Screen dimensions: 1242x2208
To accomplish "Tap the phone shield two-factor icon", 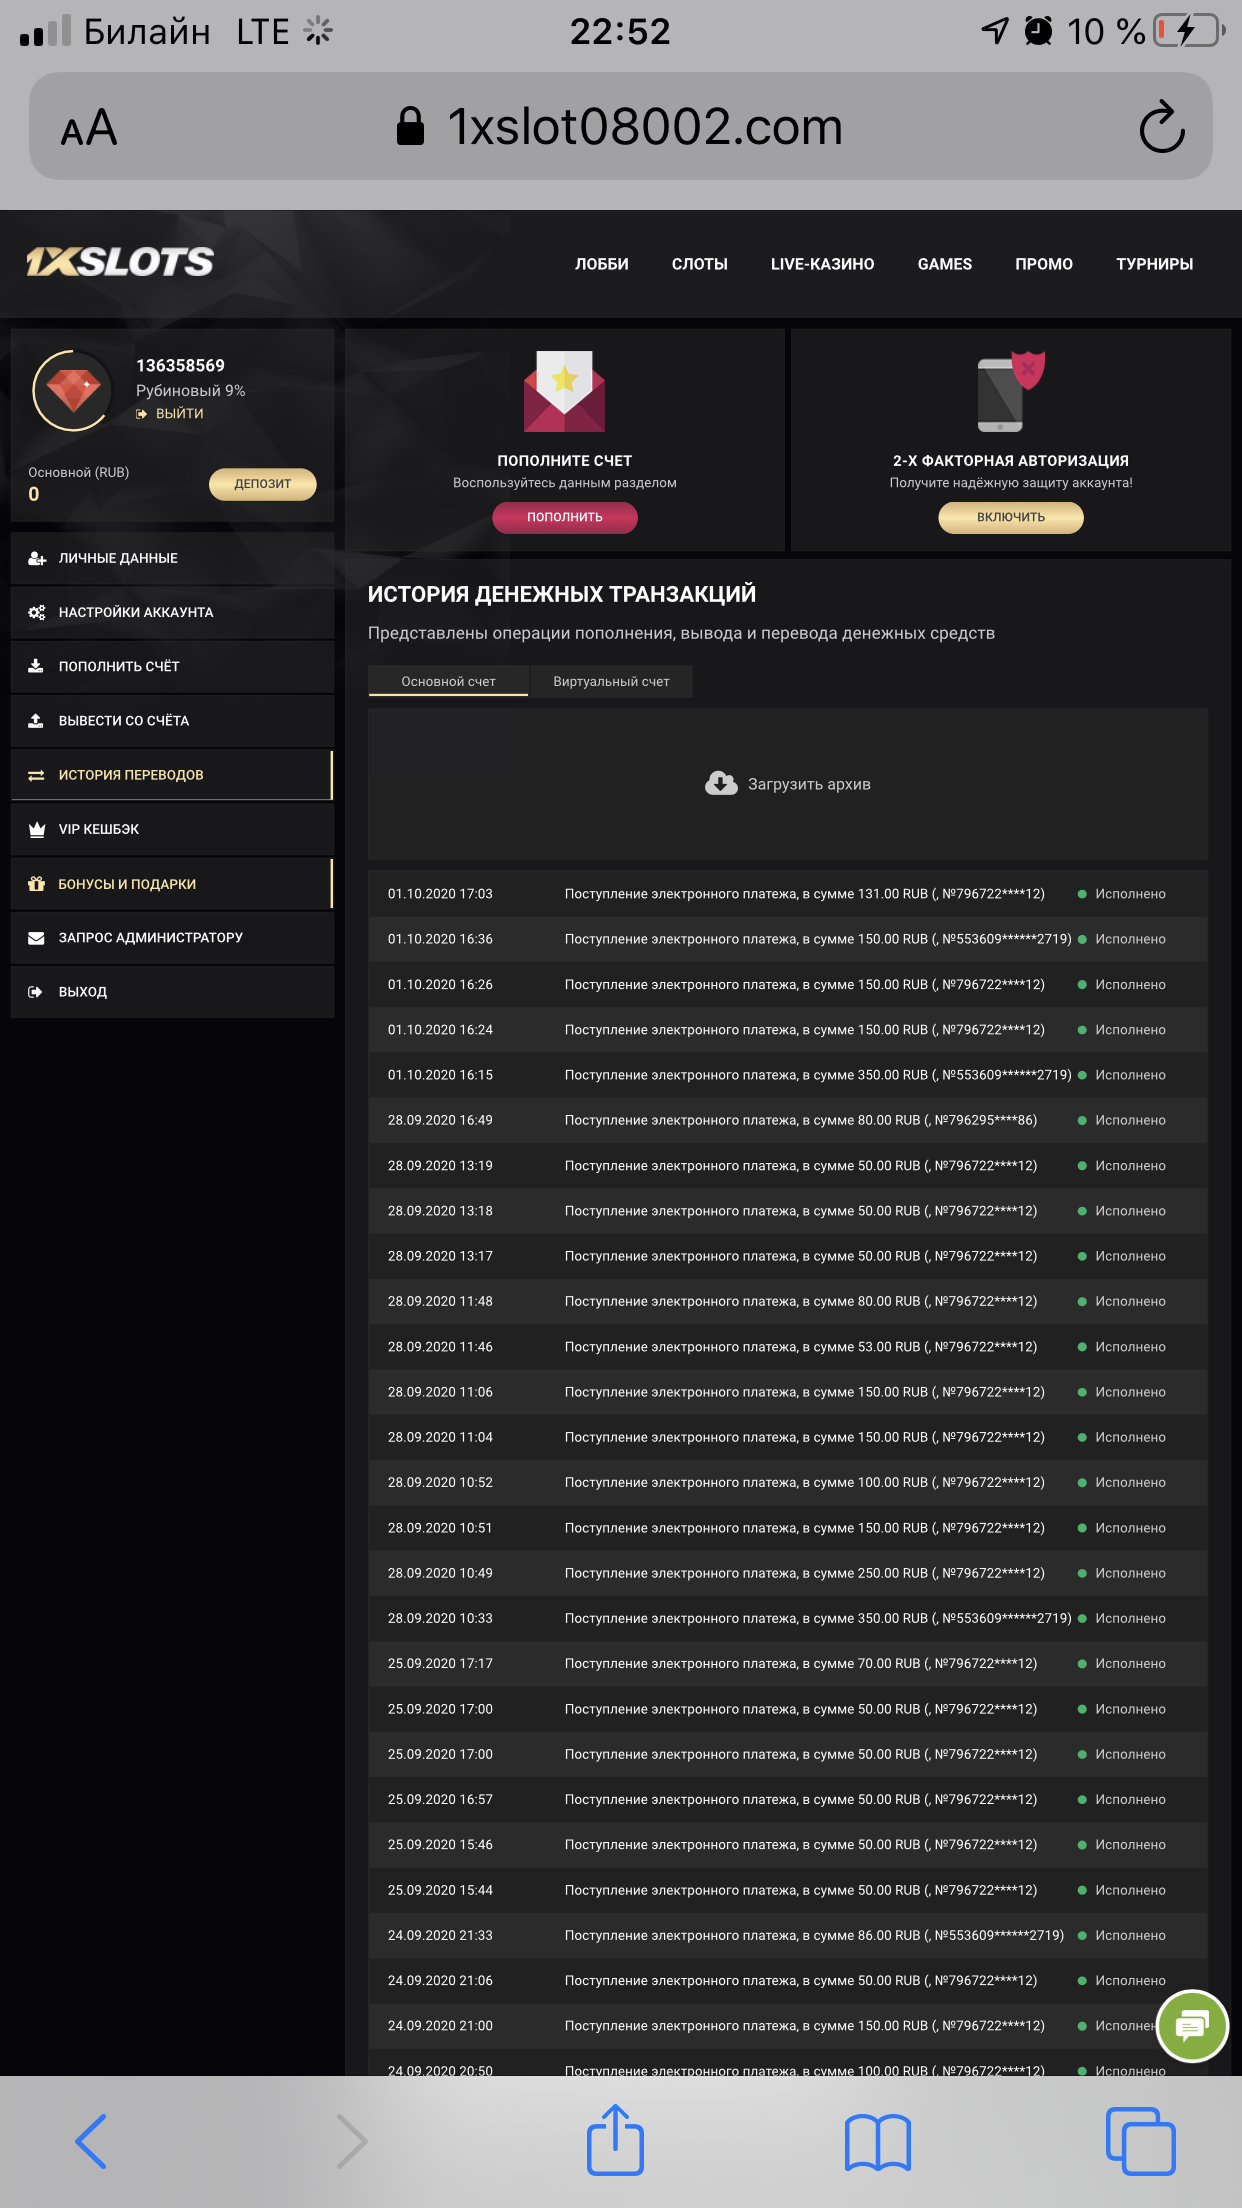I will 1010,391.
